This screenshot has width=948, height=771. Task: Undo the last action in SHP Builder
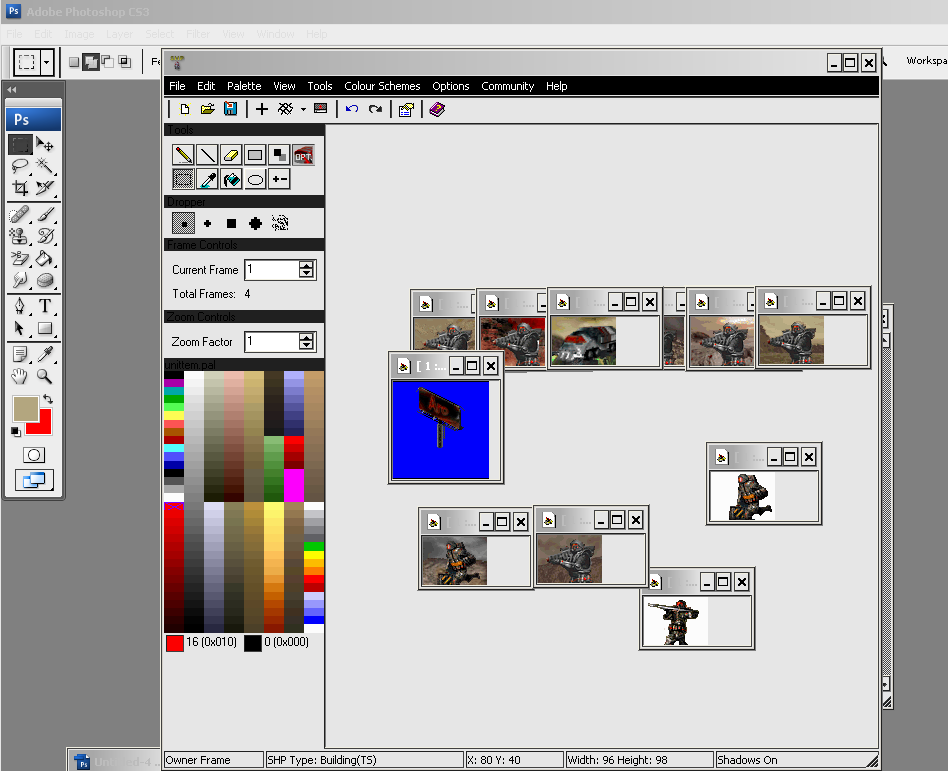(352, 109)
